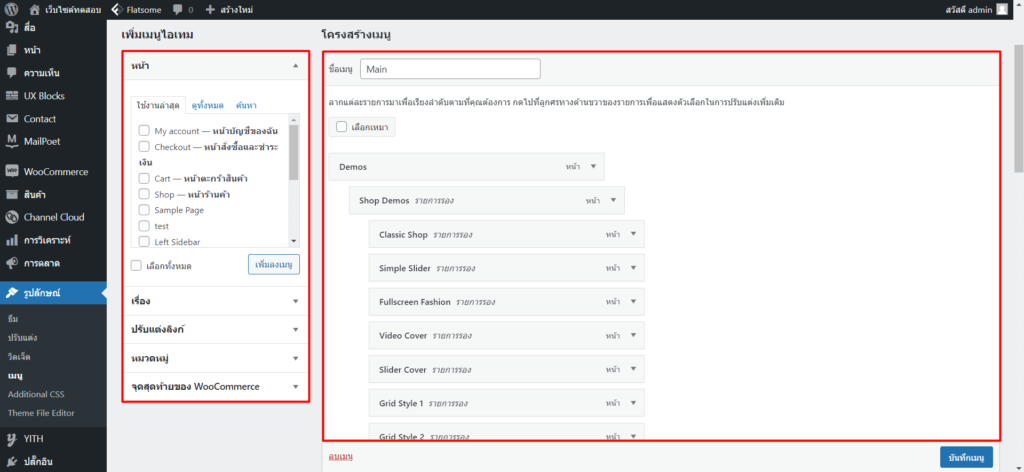Check the Left Sidebar page checkbox

point(144,242)
